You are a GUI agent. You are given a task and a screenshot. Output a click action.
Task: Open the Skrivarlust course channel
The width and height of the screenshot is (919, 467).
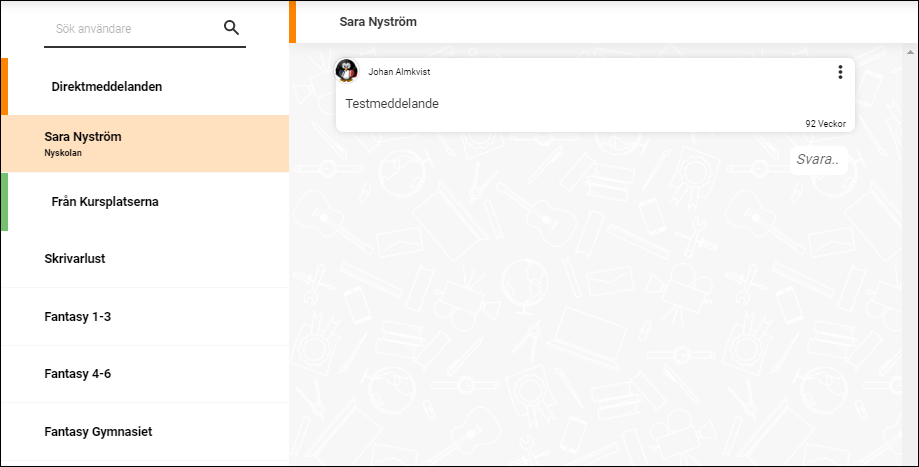145,258
